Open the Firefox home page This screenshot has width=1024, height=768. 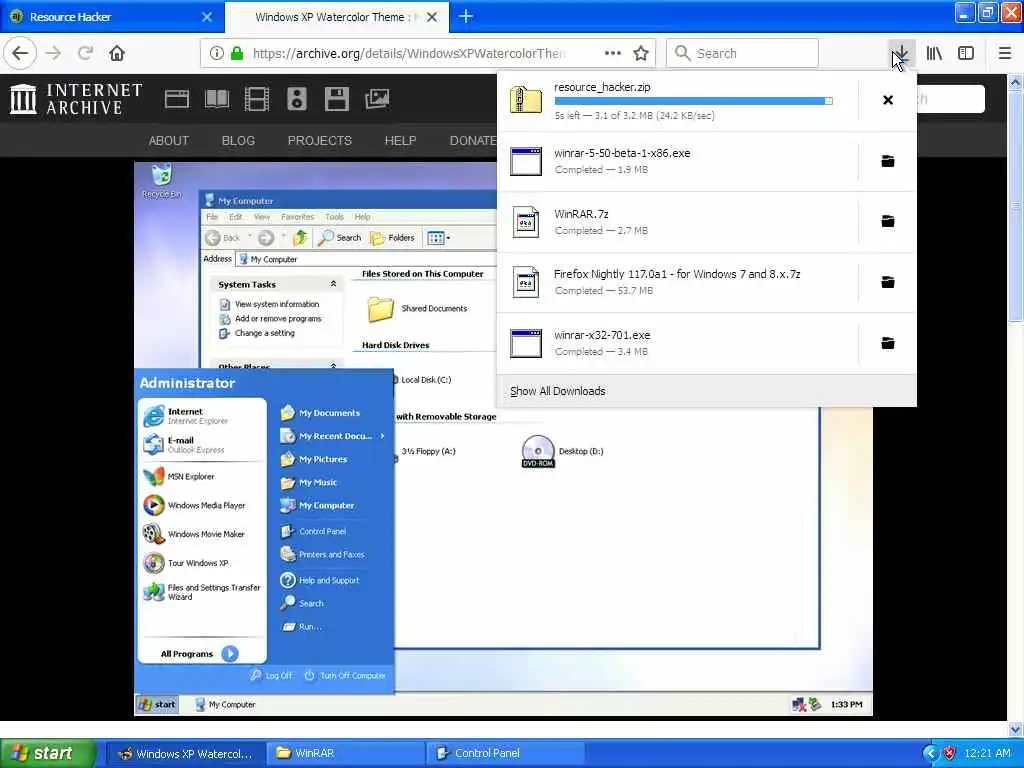click(117, 53)
